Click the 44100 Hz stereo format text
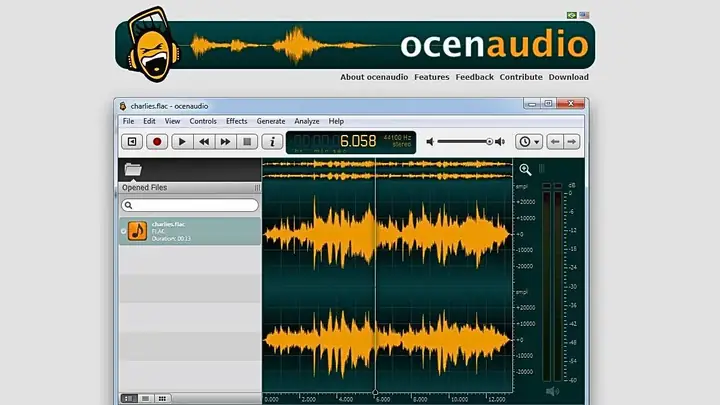Viewport: 720px width, 405px height. pos(398,141)
